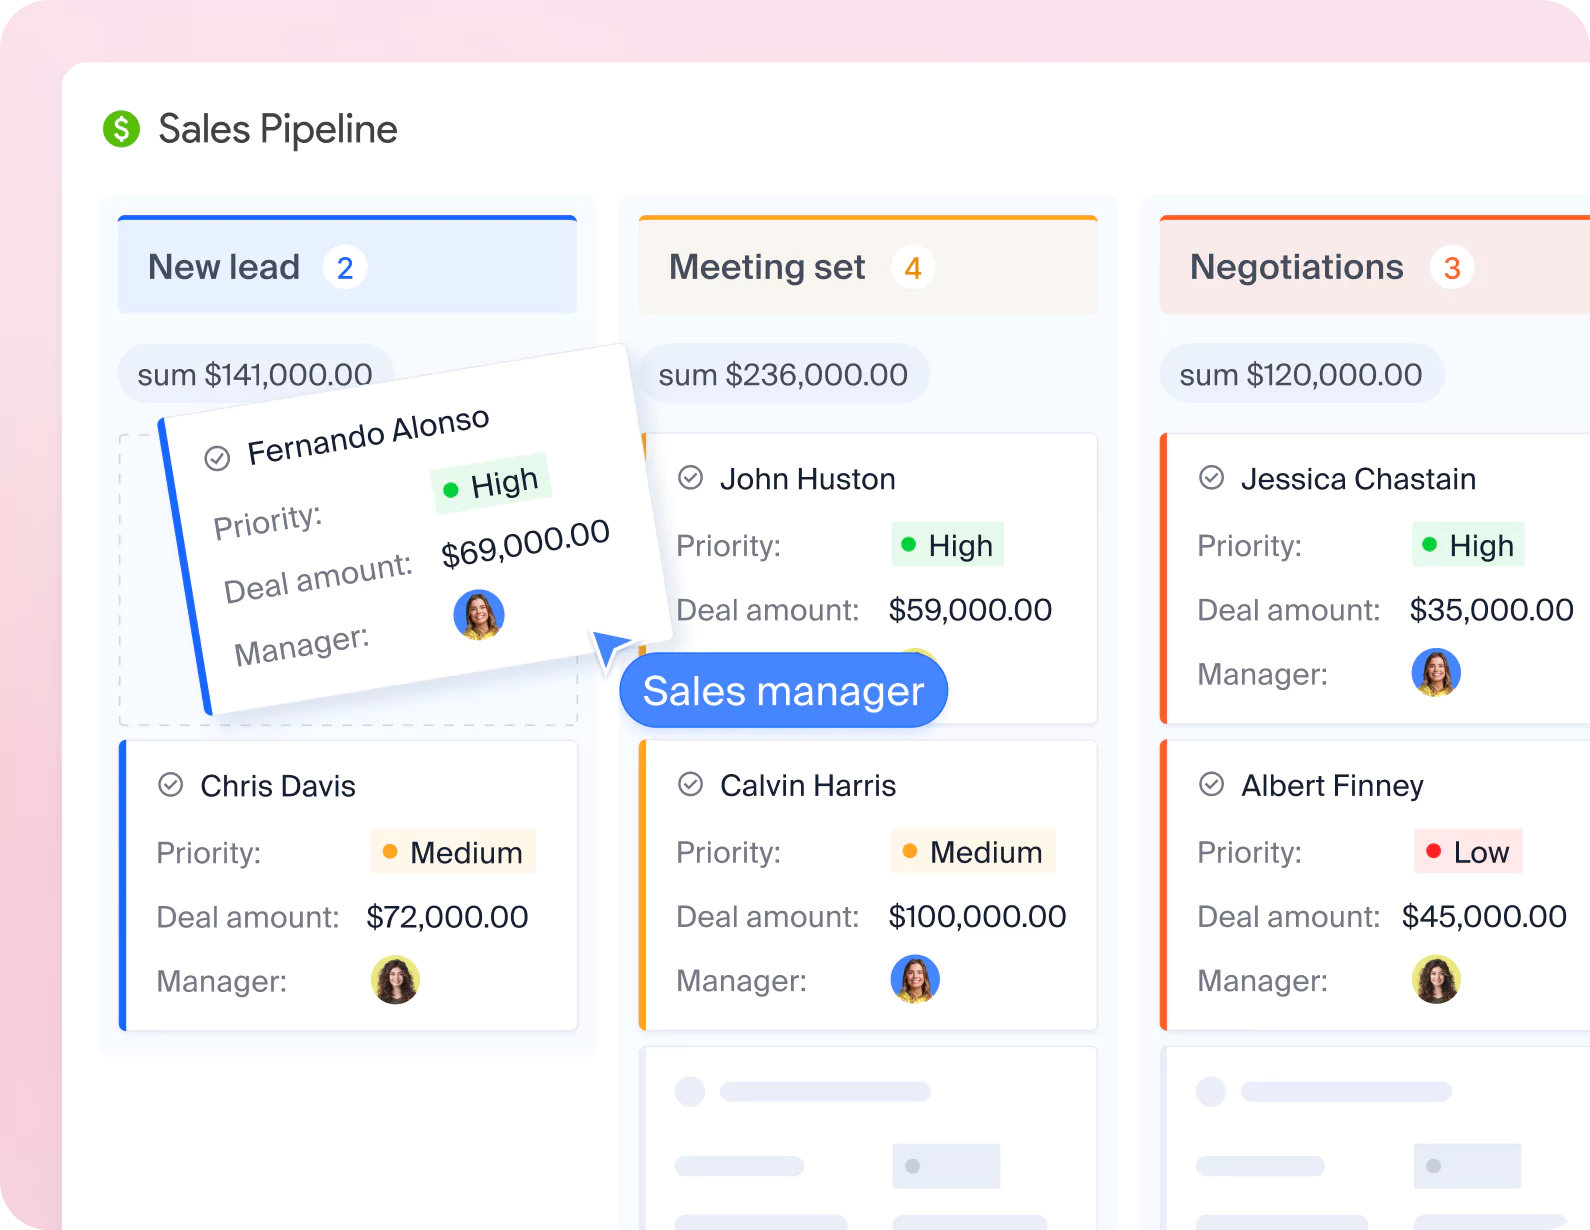Click the checkmark icon on Chris Davis's card
Screen dimensions: 1590x1230
tap(170, 785)
